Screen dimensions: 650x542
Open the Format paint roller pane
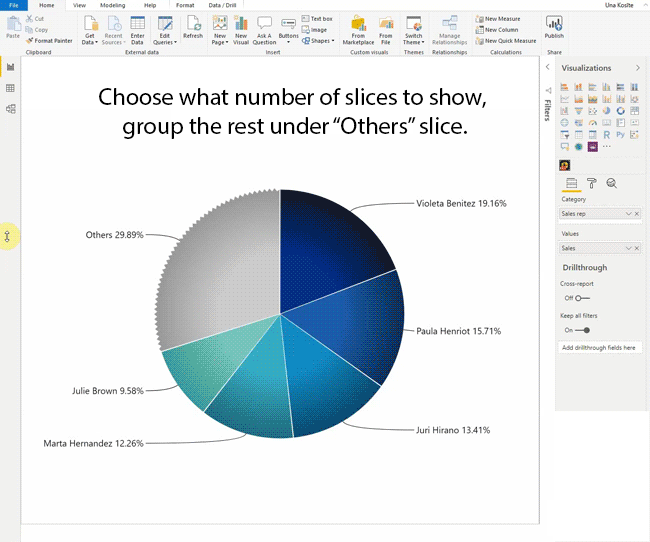coord(592,183)
